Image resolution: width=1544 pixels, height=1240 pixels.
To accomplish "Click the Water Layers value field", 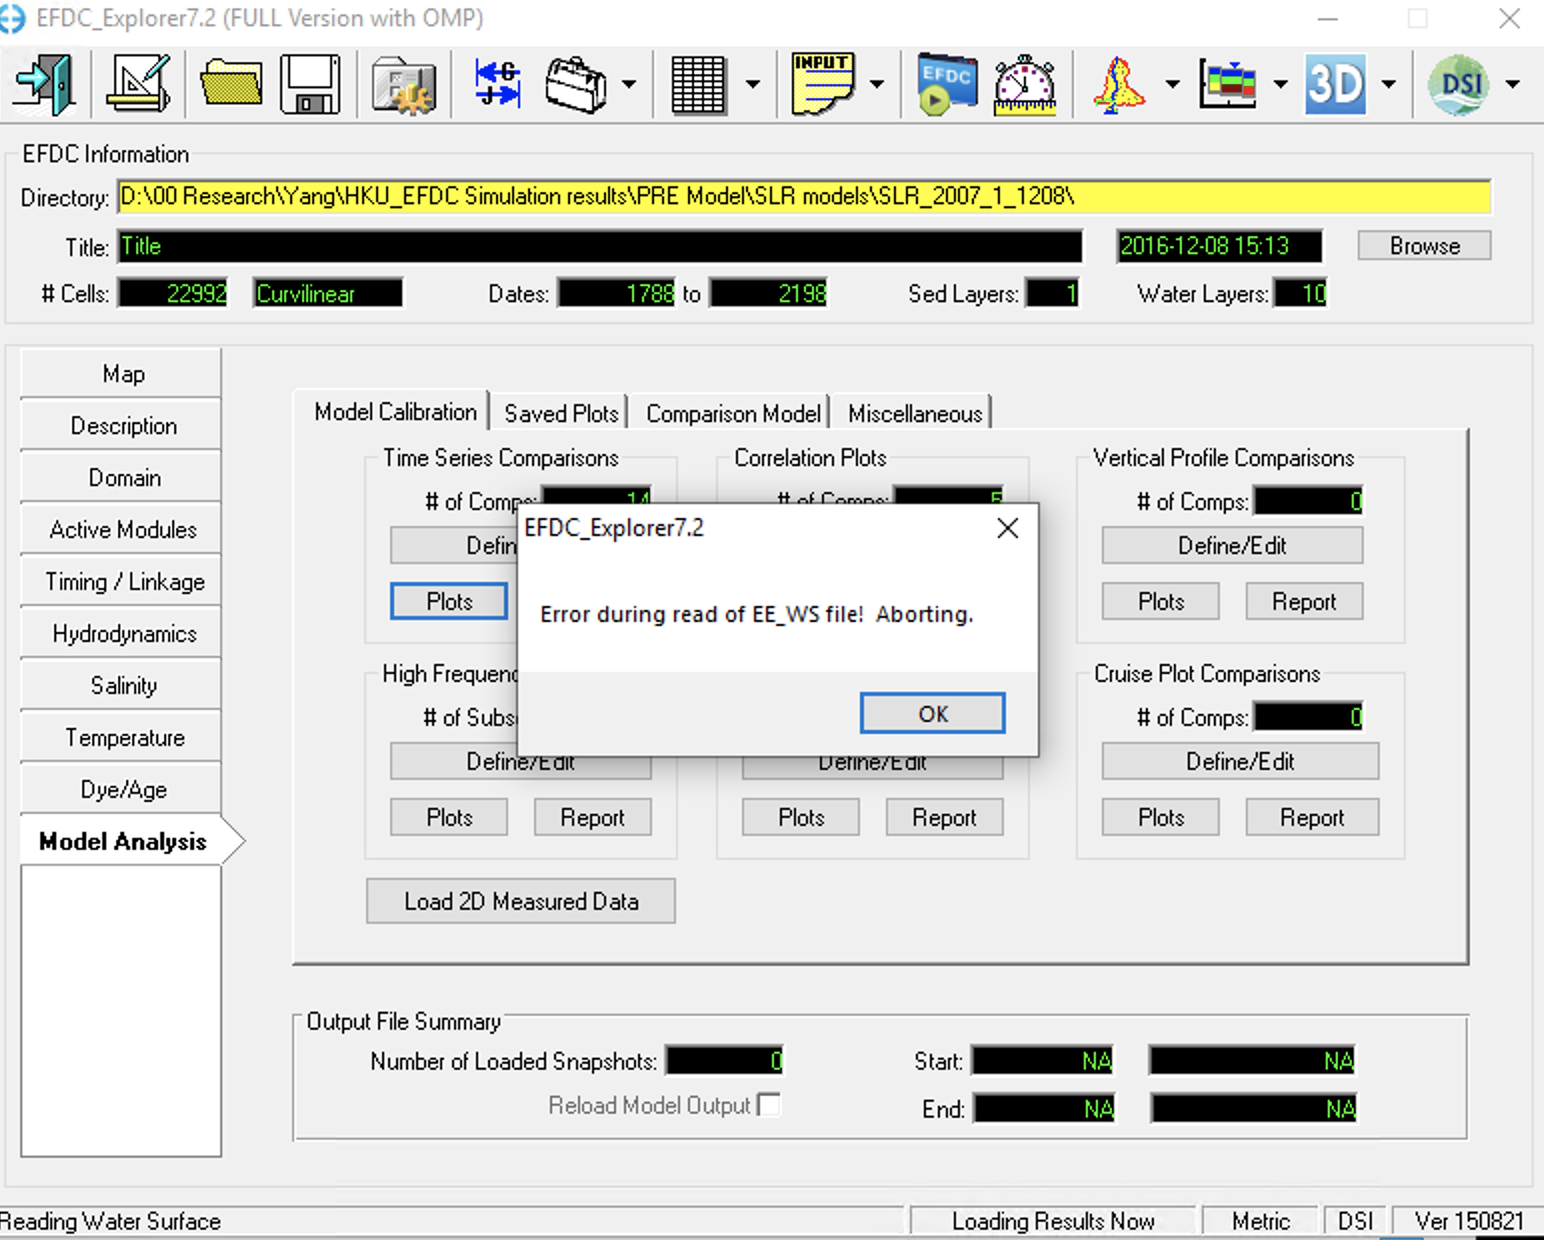I will click(1300, 293).
